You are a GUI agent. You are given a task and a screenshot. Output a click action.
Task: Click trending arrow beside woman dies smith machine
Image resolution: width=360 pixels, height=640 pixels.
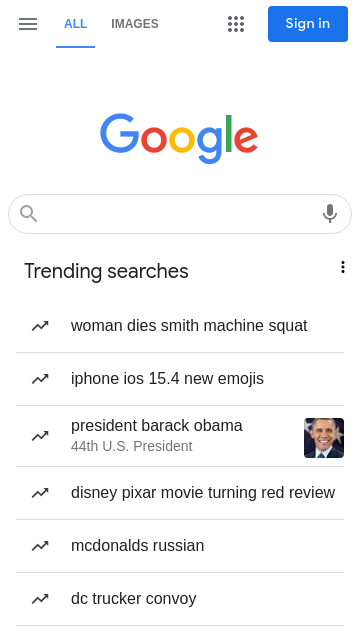(x=40, y=326)
